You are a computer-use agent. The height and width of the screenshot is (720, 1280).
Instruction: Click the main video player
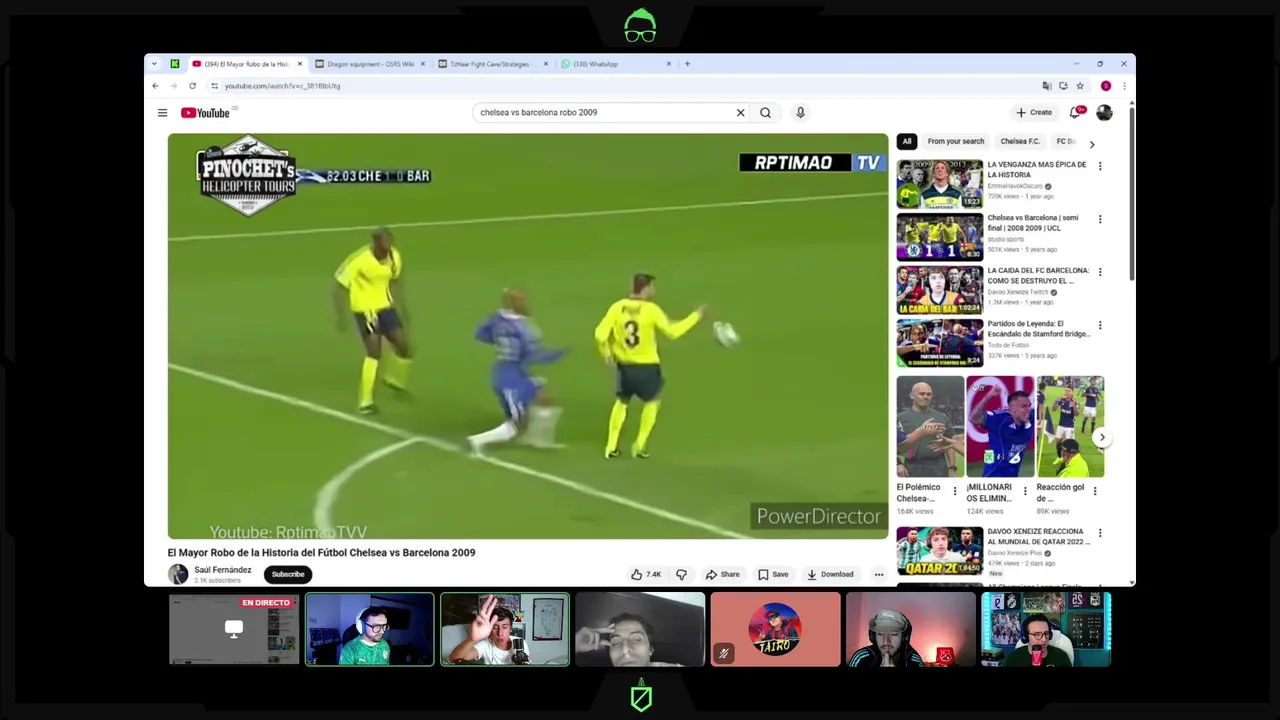[x=528, y=336]
